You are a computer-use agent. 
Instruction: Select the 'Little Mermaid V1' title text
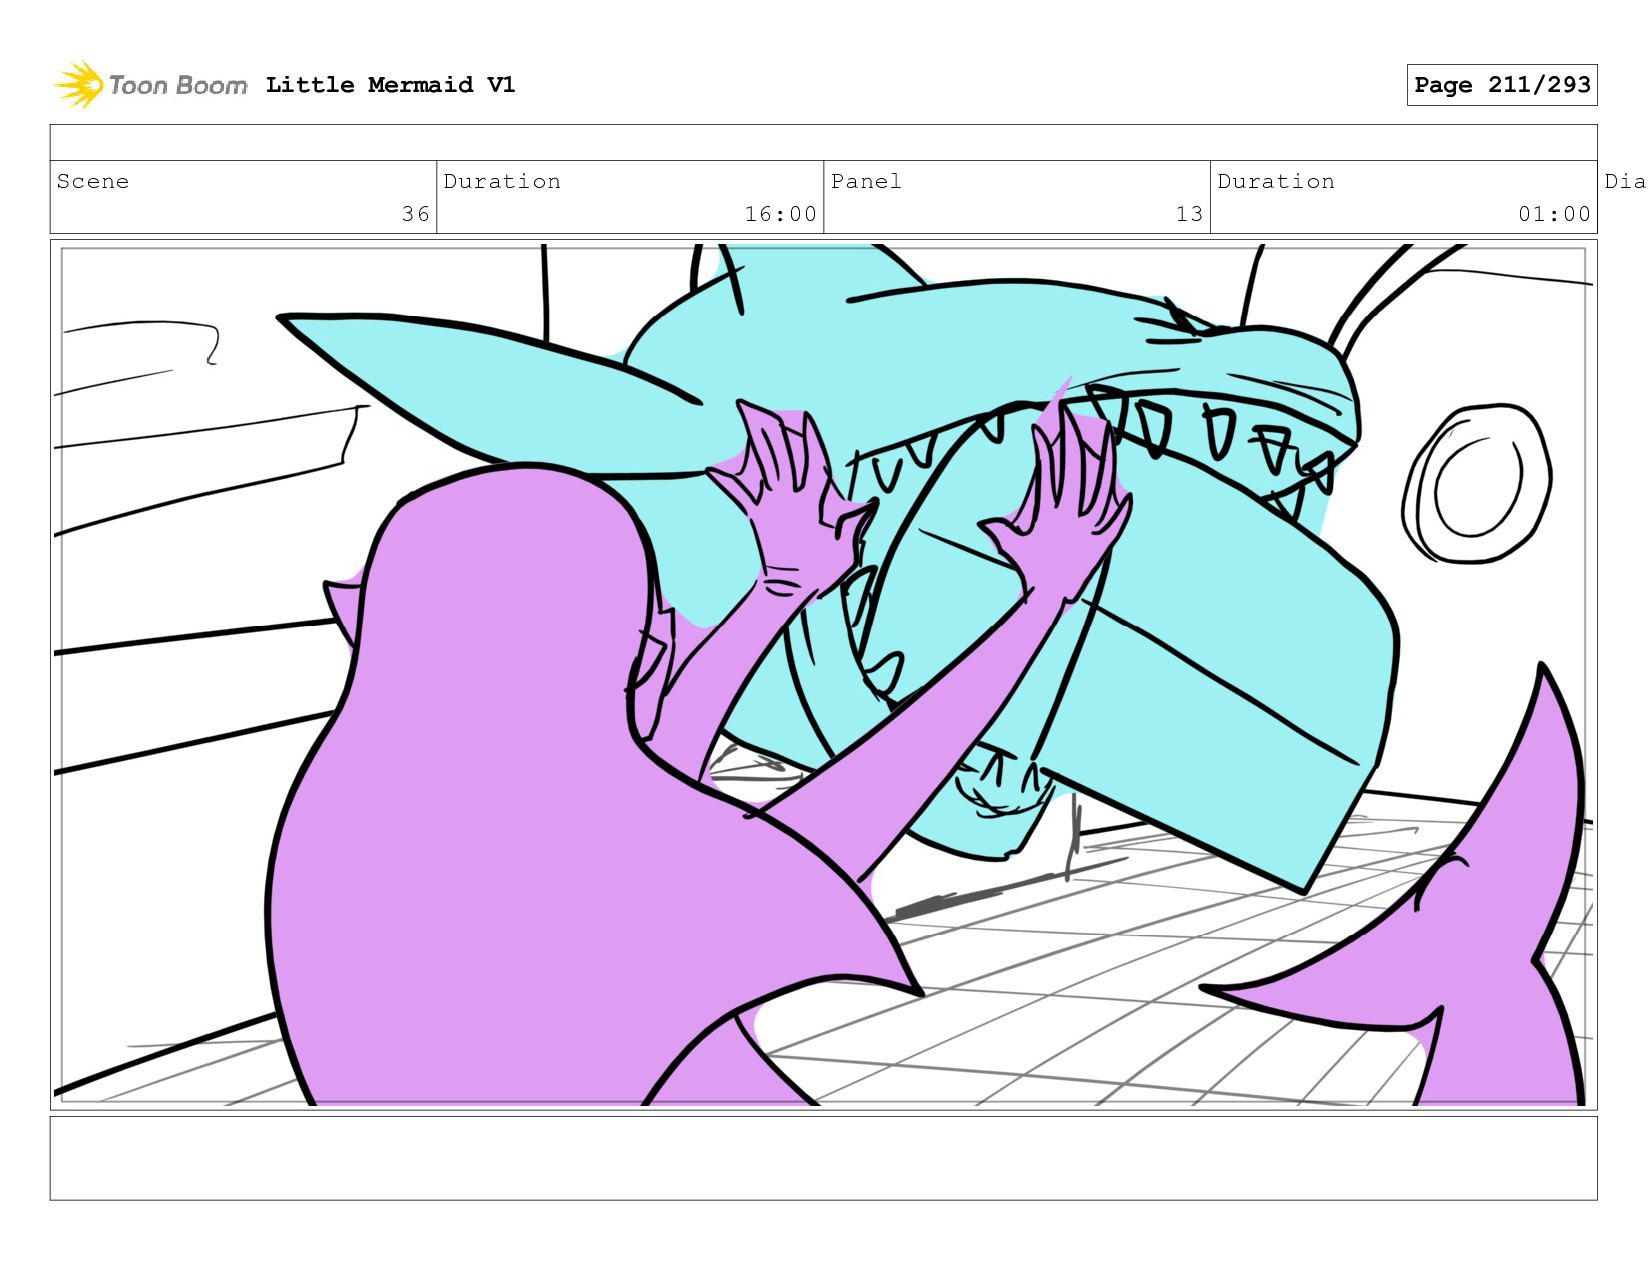390,85
